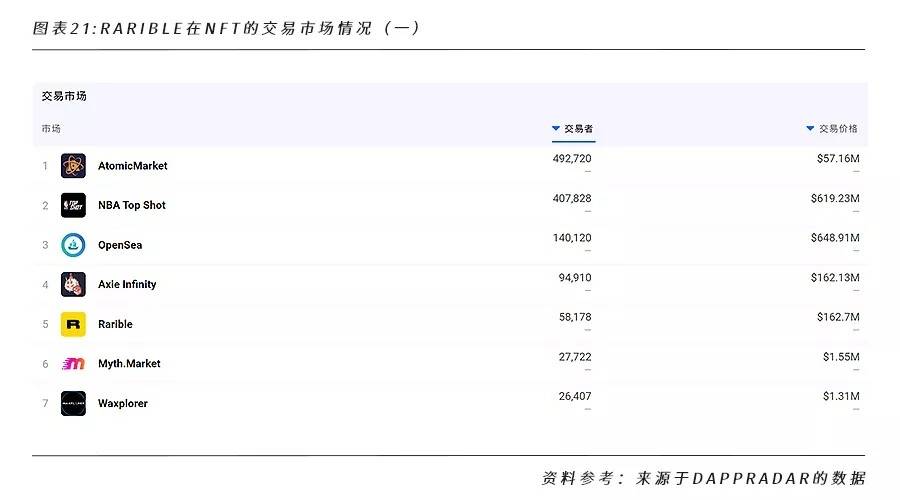Open the Waxplorer marketplace link

[x=123, y=403]
